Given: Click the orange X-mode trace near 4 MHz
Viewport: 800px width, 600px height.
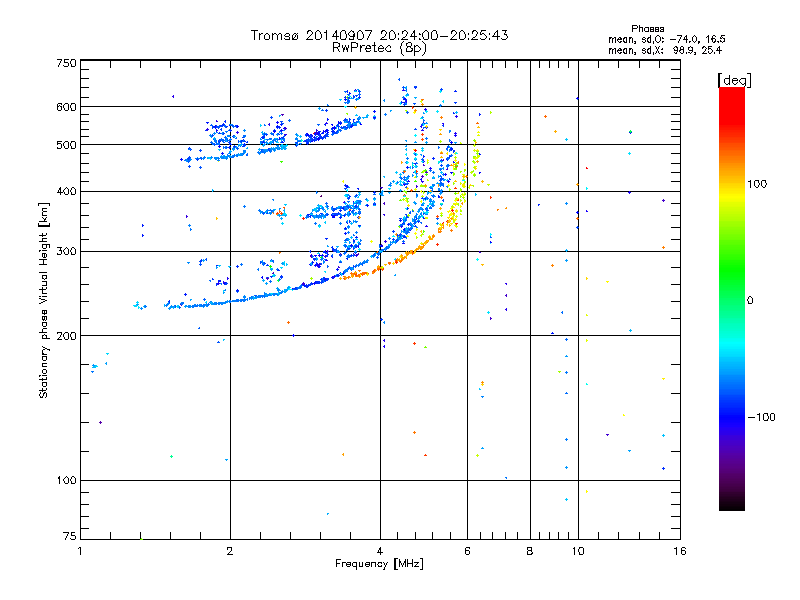Looking at the screenshot, I should coord(380,268).
